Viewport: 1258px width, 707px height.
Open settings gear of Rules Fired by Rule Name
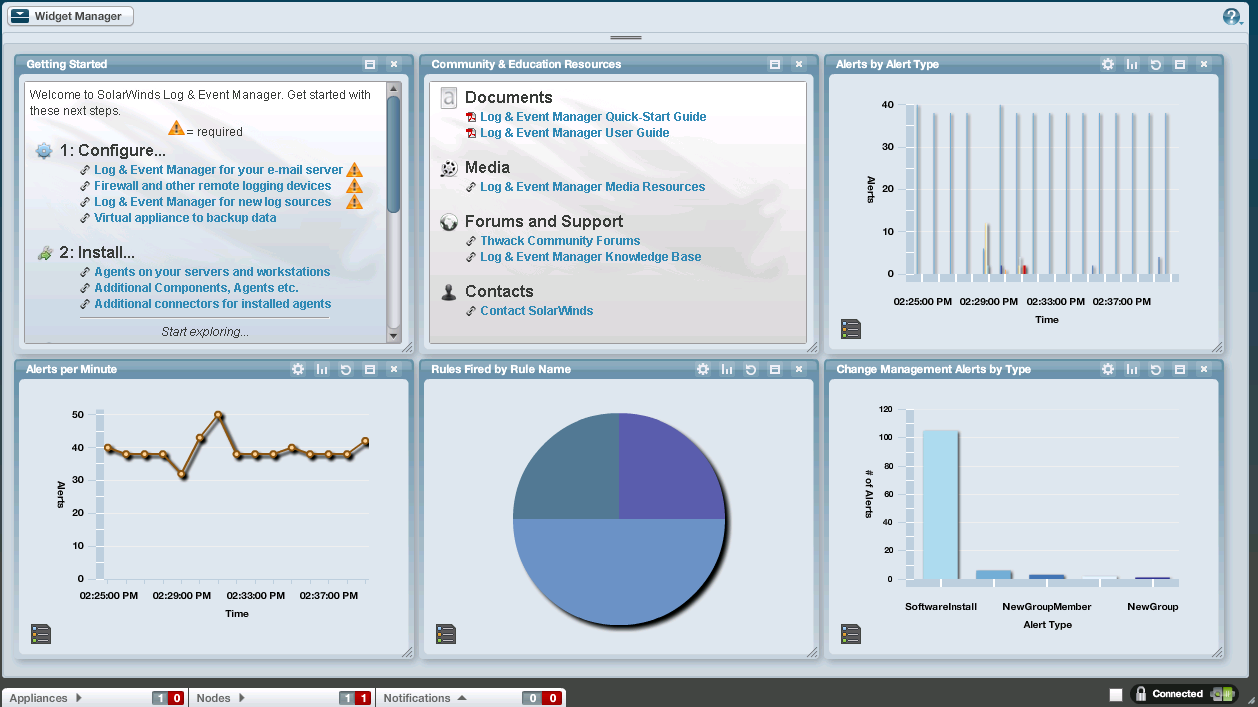click(702, 369)
